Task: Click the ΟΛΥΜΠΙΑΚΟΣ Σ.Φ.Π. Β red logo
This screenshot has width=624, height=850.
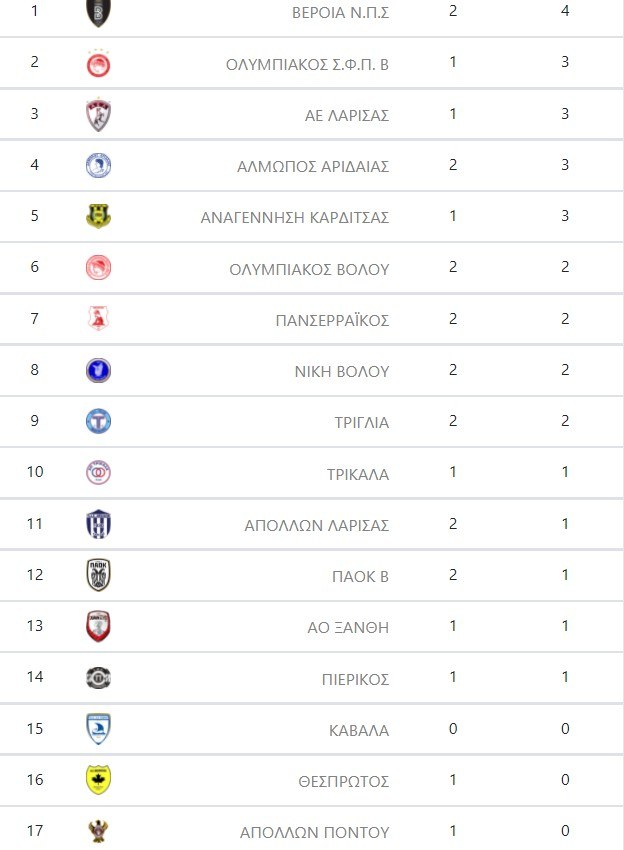Action: pos(98,63)
